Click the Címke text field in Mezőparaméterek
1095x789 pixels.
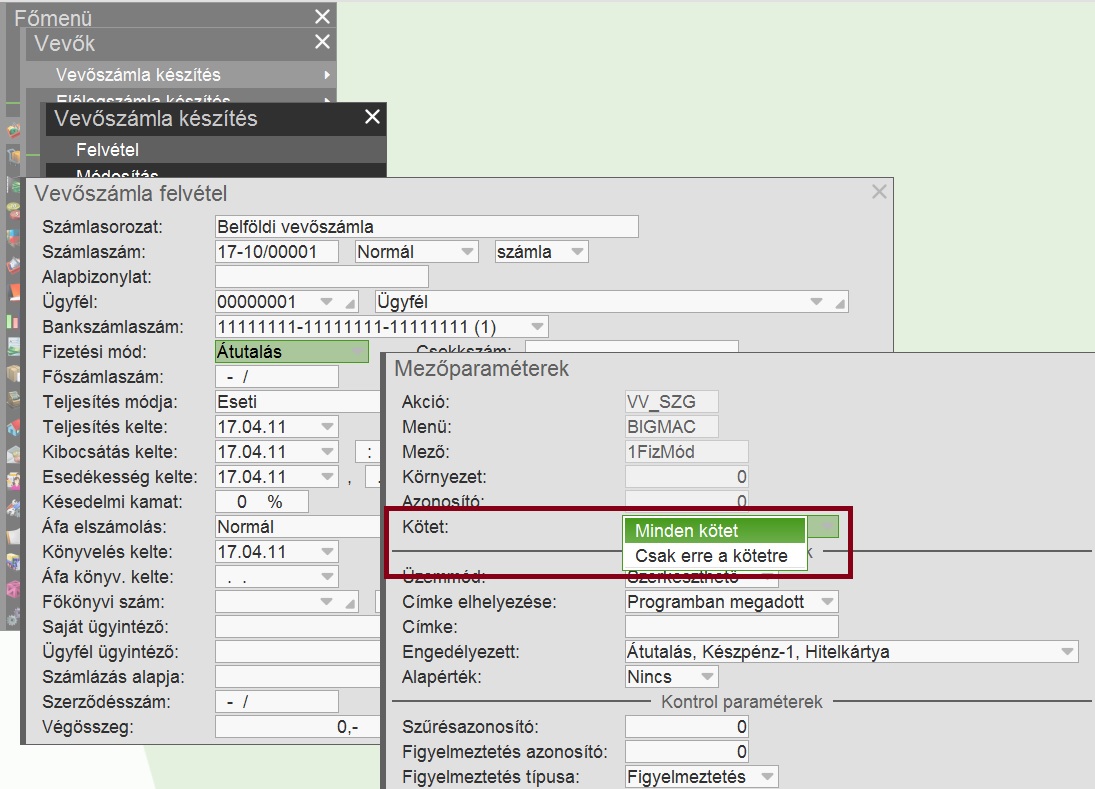pos(731,627)
